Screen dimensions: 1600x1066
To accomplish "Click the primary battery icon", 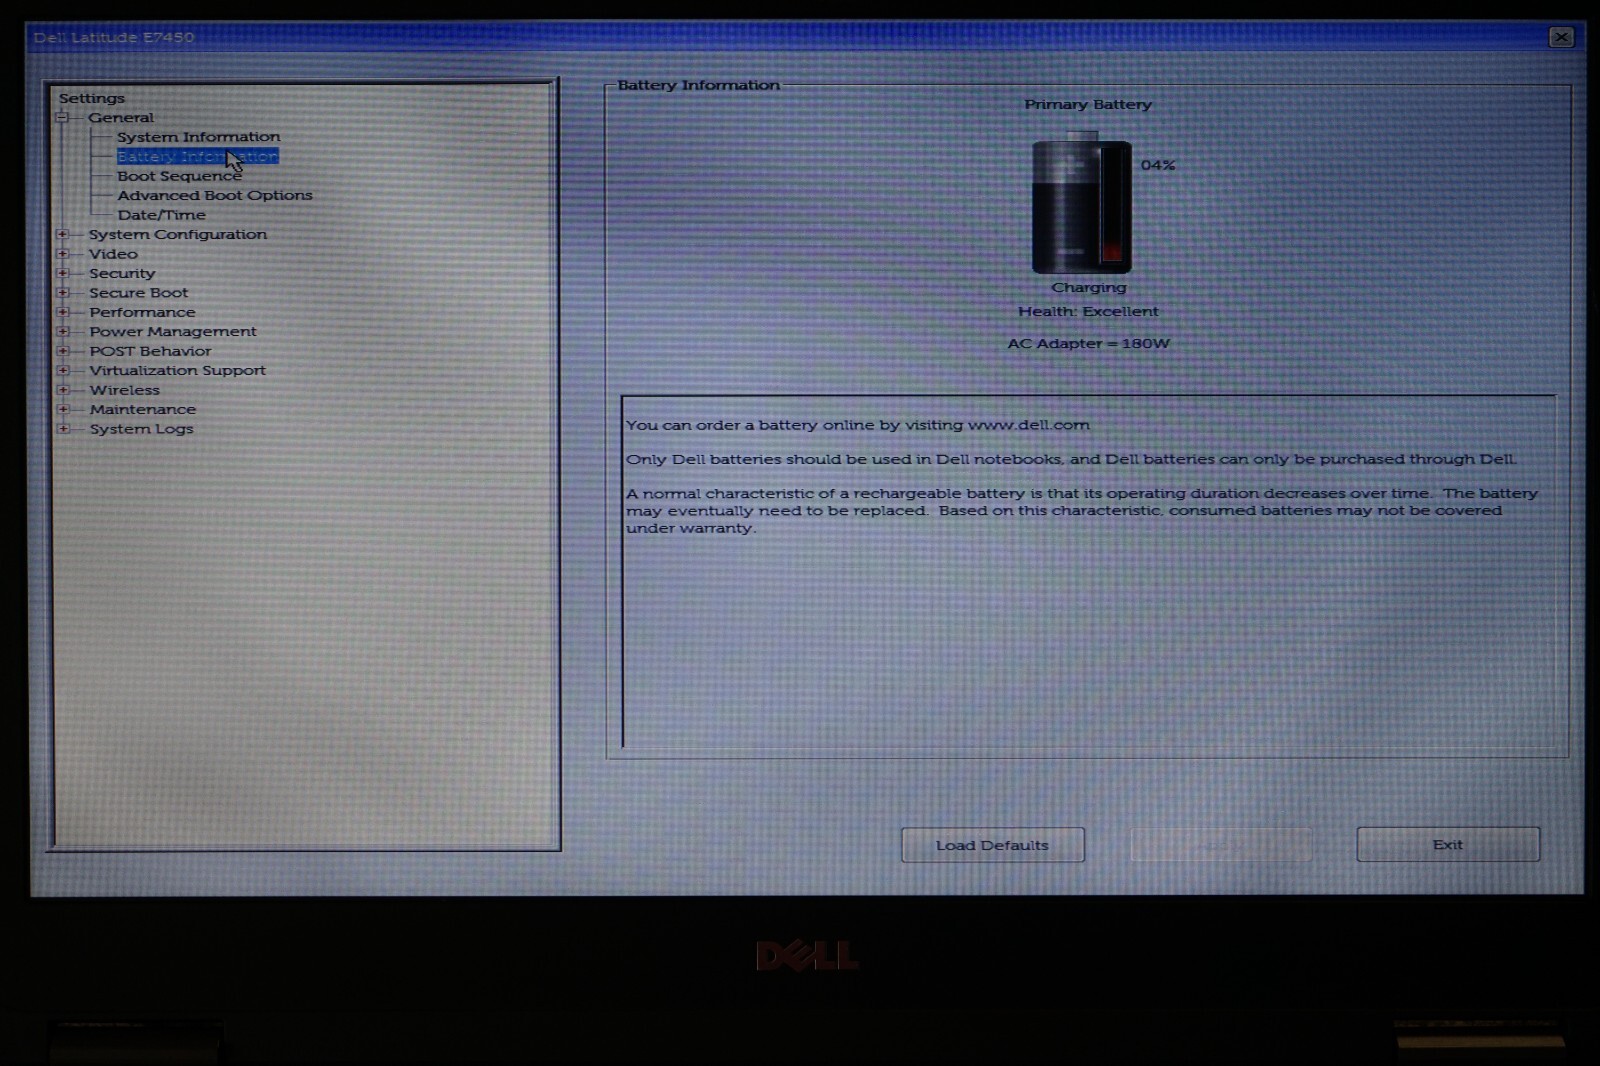I will pos(1081,204).
